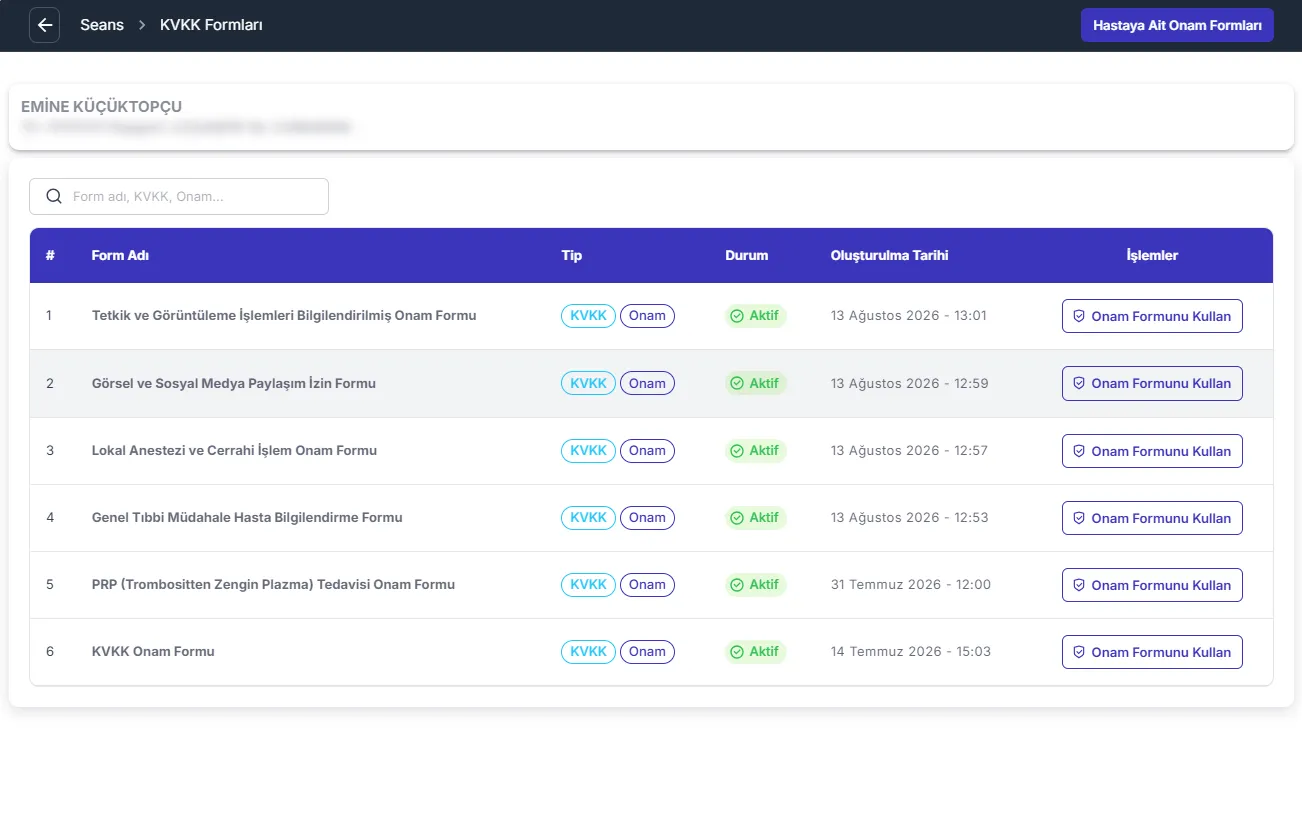Click the Aktif status in the PRP Tedavisi row
Screen dimensions: 1302x813
756,585
